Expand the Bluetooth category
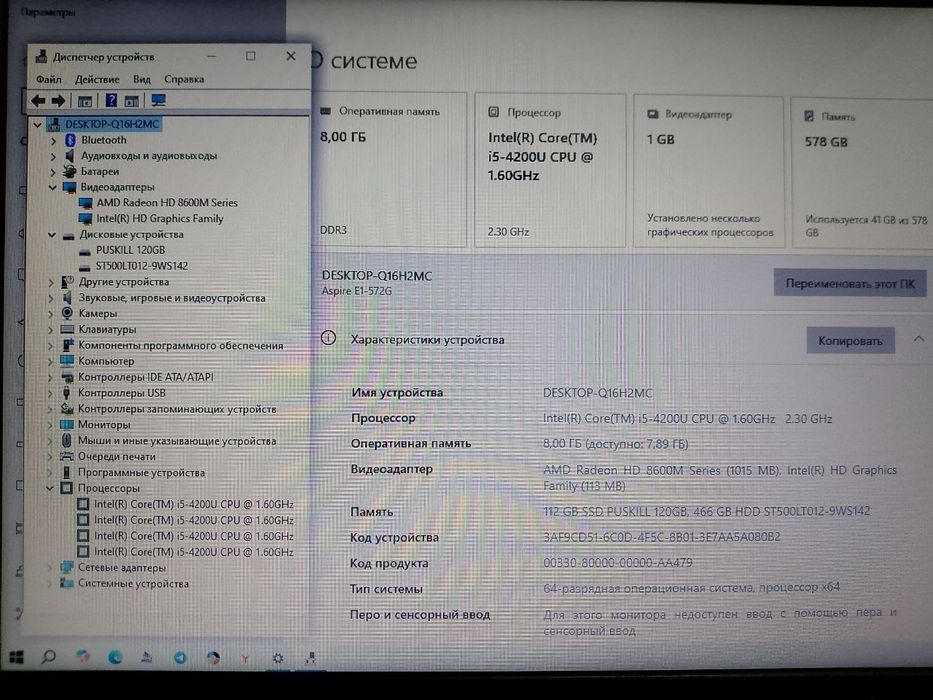 tap(53, 140)
